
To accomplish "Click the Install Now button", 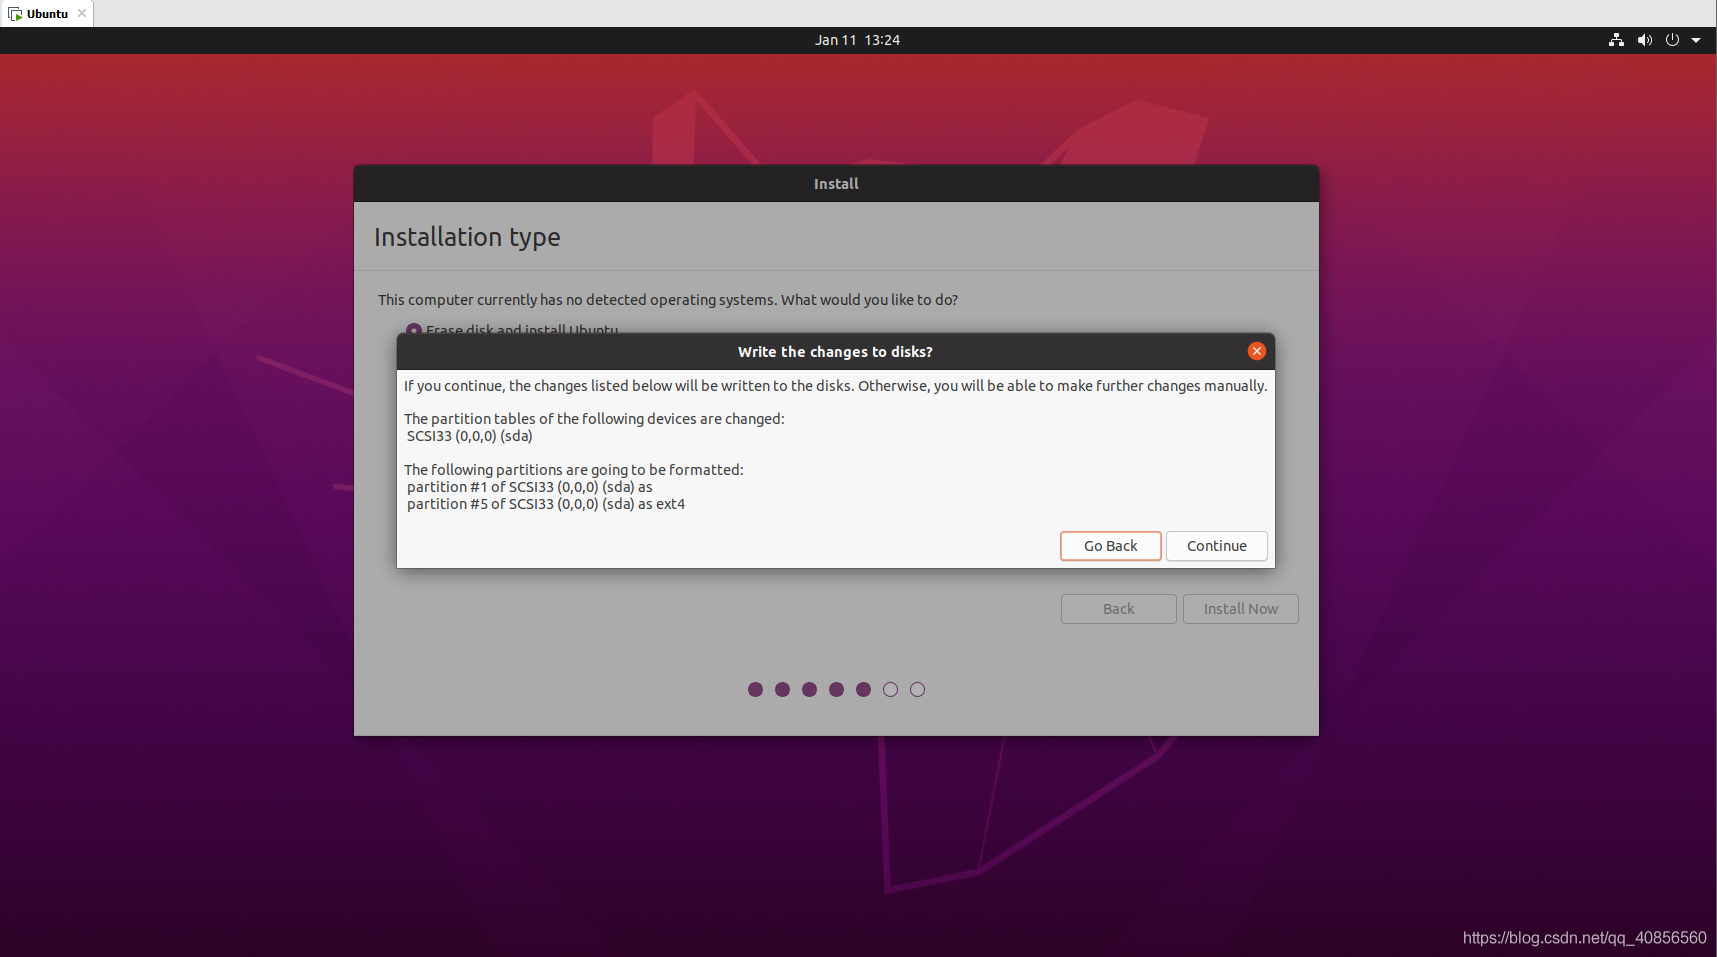I will point(1240,609).
